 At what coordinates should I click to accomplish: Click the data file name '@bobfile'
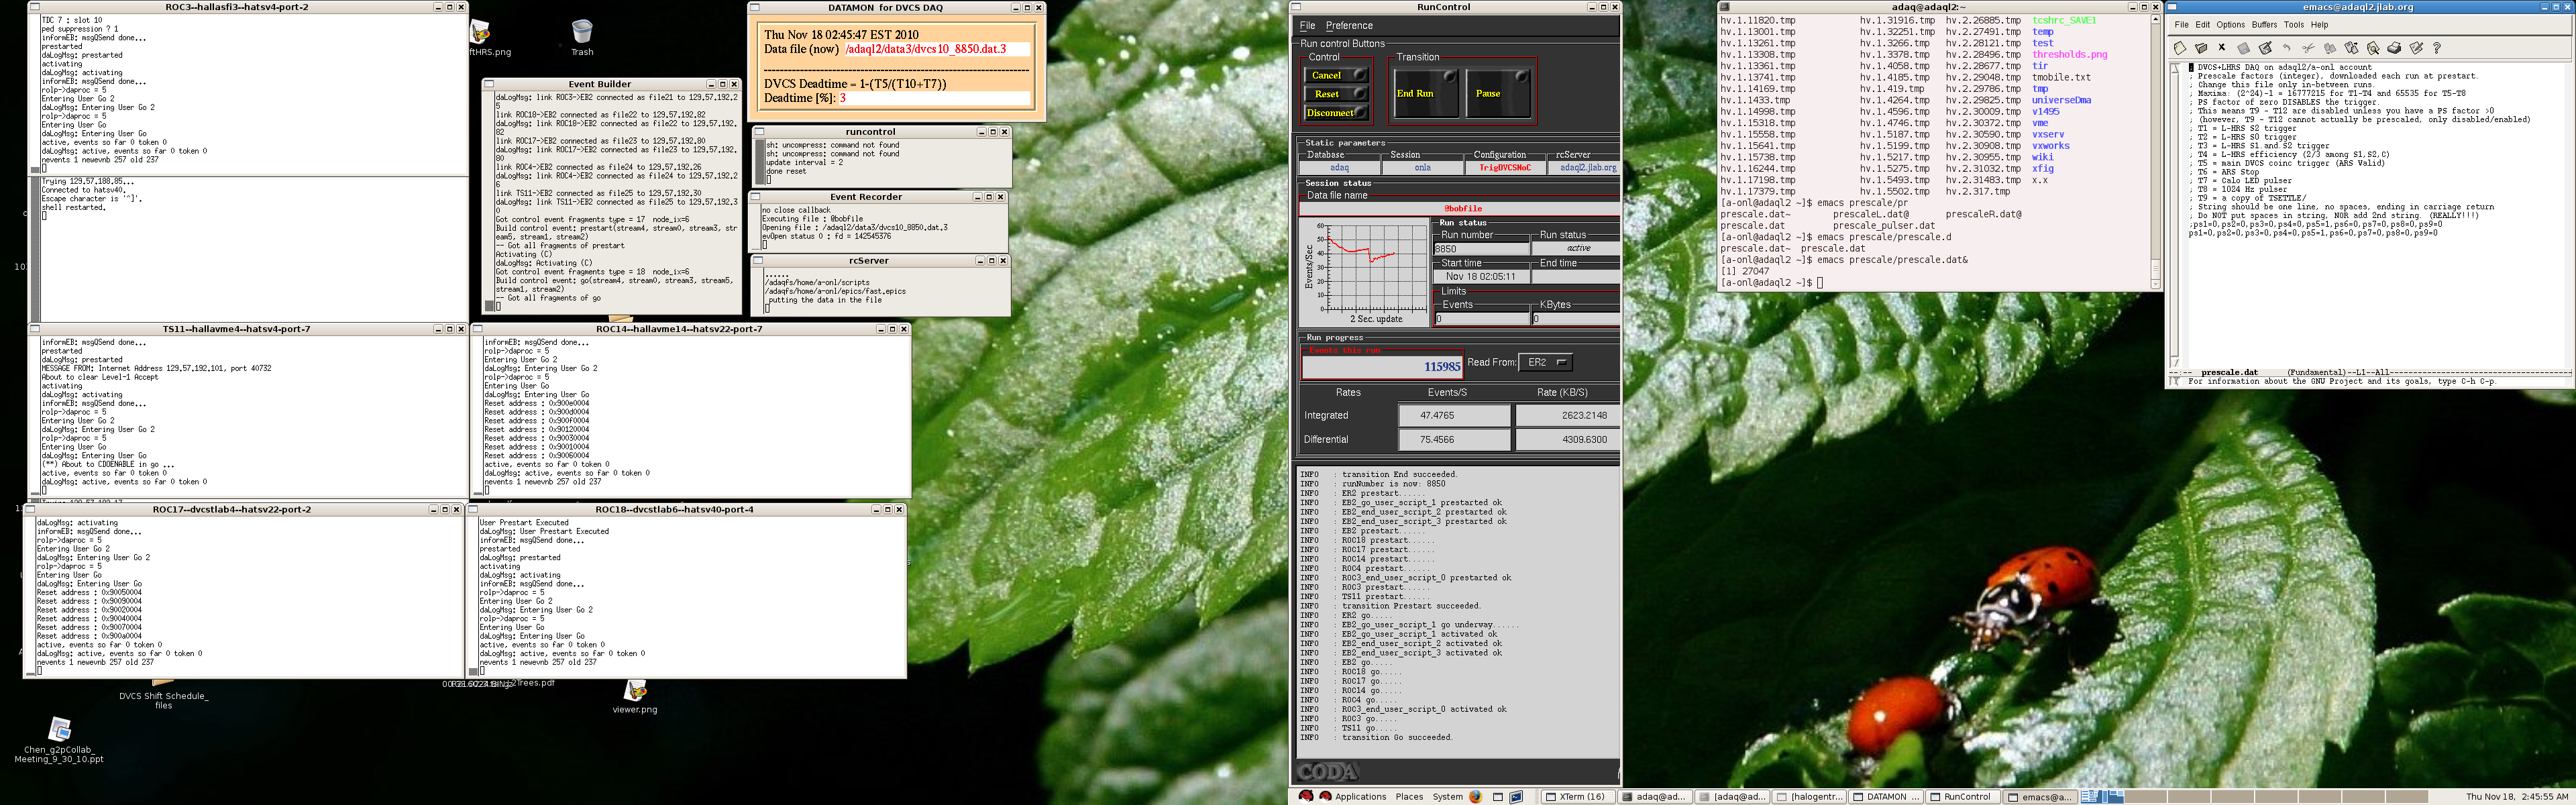click(x=1462, y=208)
